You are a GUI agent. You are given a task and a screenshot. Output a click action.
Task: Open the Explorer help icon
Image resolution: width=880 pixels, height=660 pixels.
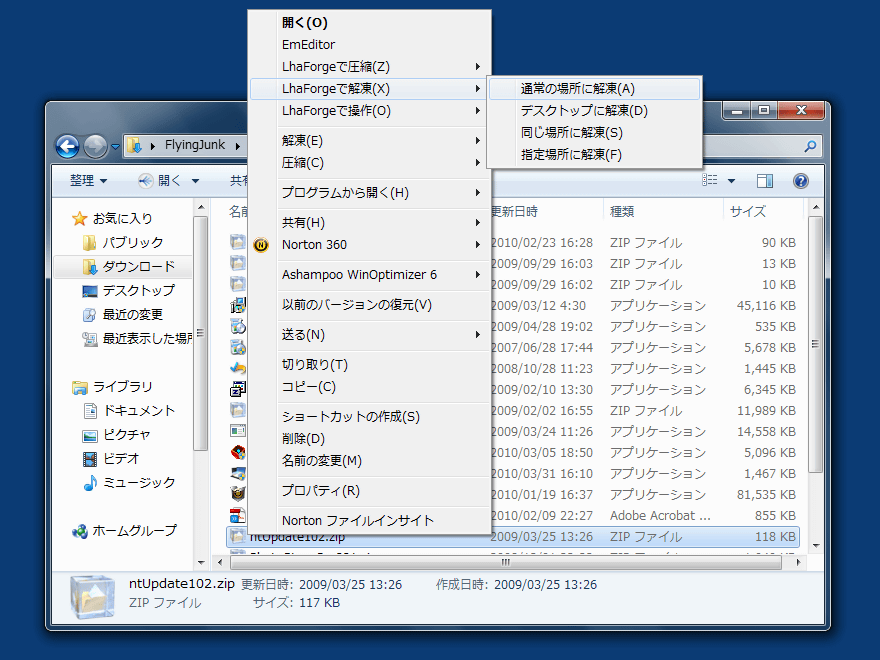[x=800, y=181]
